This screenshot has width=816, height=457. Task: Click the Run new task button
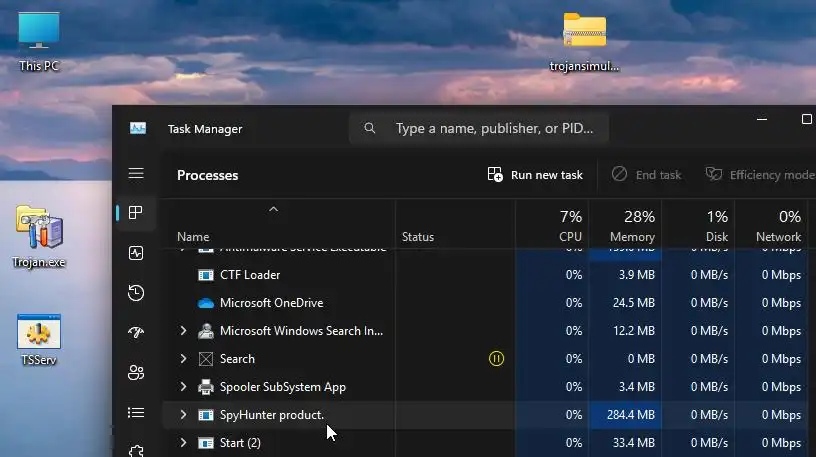click(535, 175)
